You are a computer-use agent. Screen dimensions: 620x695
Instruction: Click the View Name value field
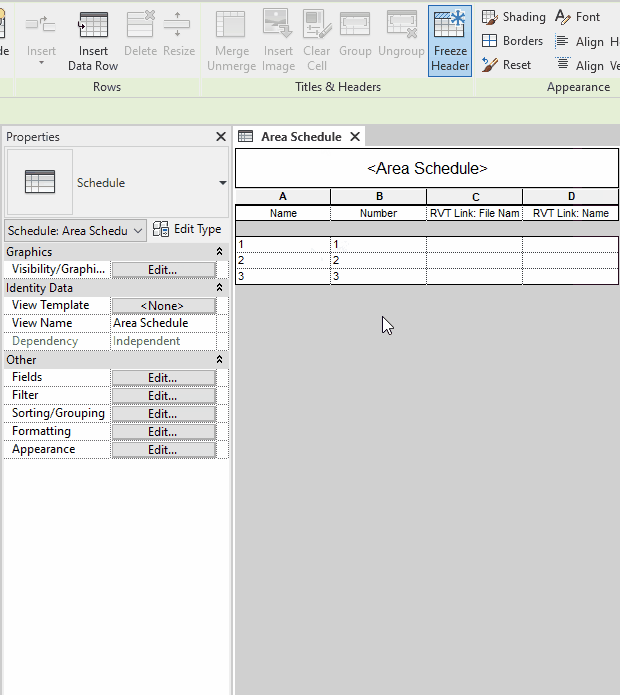click(x=163, y=323)
